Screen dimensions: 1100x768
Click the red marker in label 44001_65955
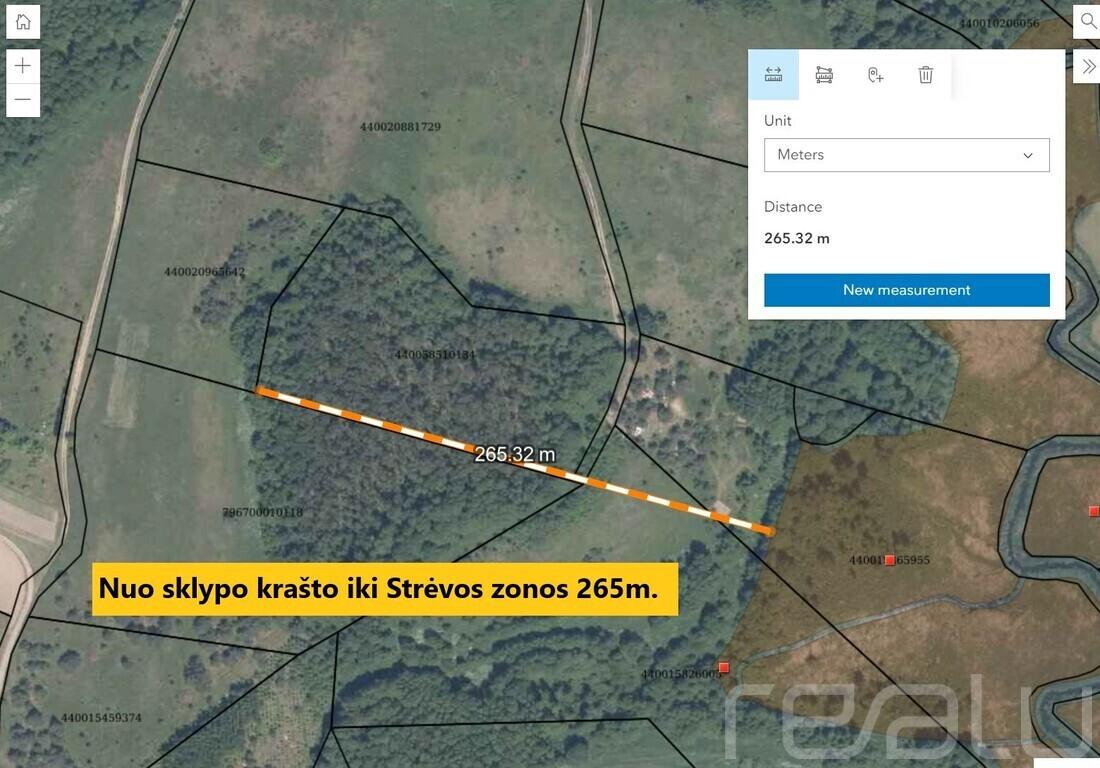[890, 560]
